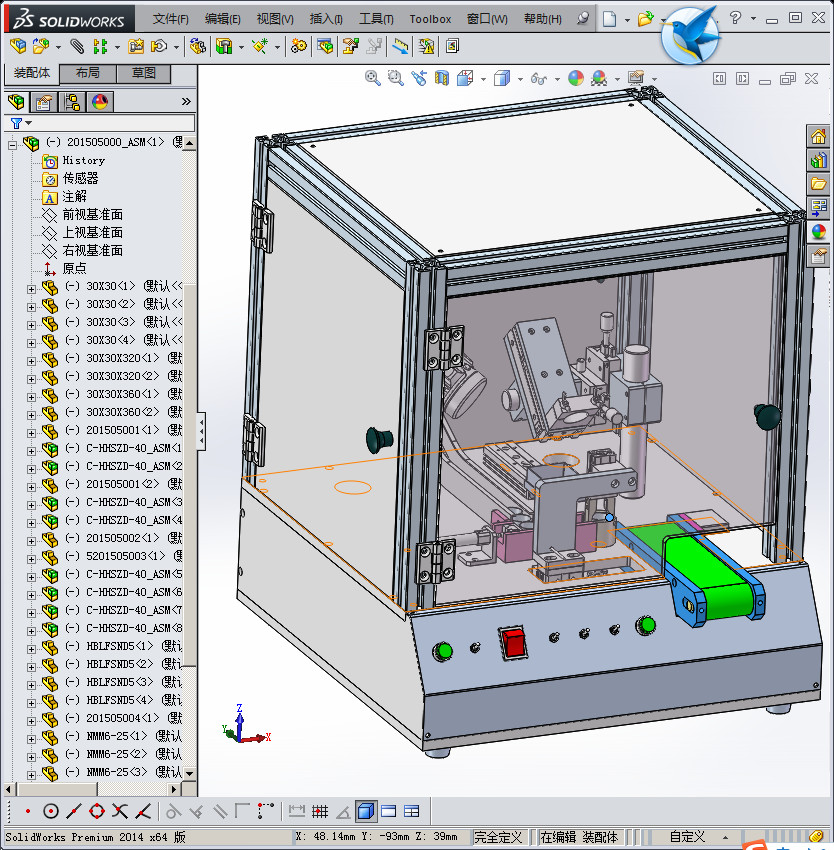Select the 原点 origin item in tree

tap(74, 268)
